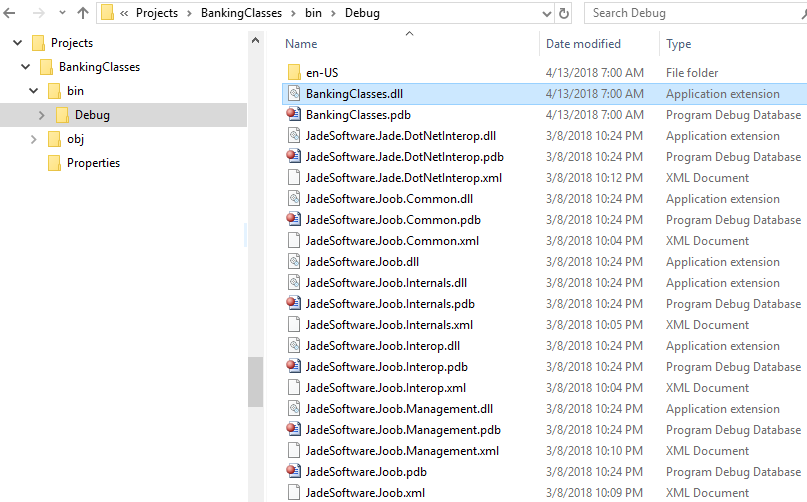Click the Back navigation arrow
The height and width of the screenshot is (502, 807).
[10, 13]
